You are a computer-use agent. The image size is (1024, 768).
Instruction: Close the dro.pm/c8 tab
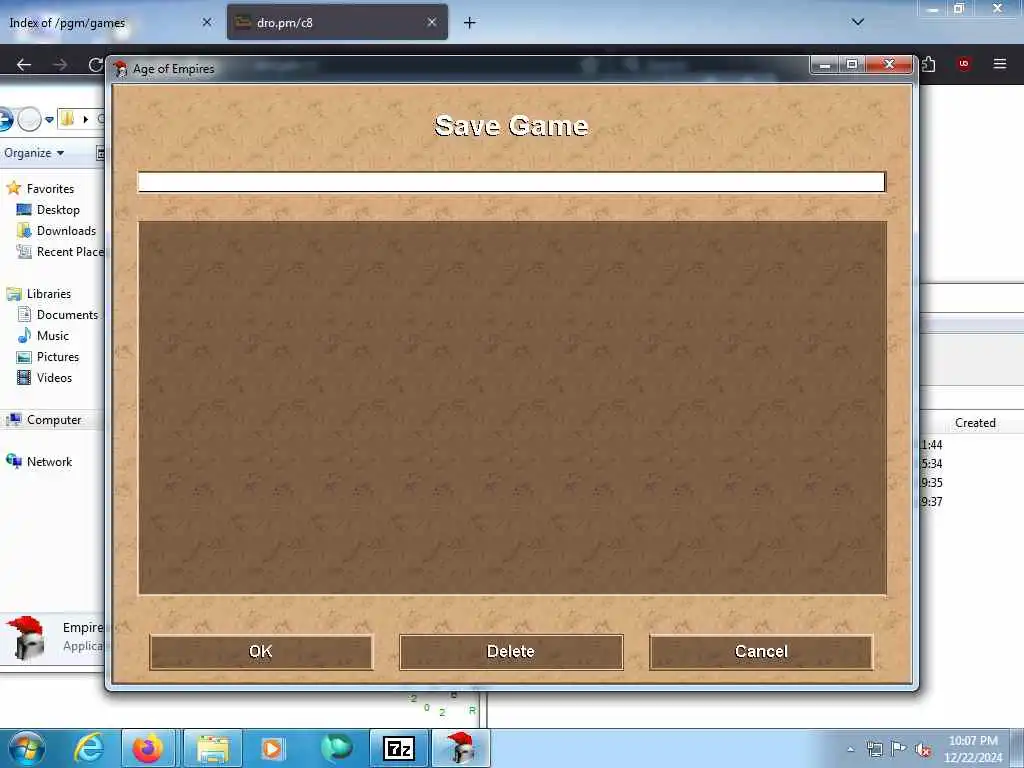click(x=432, y=22)
